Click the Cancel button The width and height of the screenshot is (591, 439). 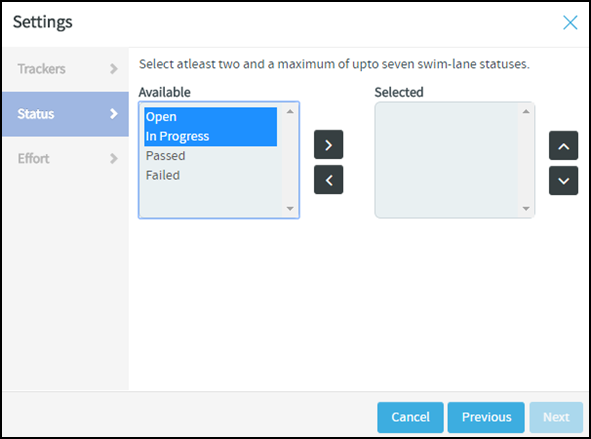click(x=410, y=417)
